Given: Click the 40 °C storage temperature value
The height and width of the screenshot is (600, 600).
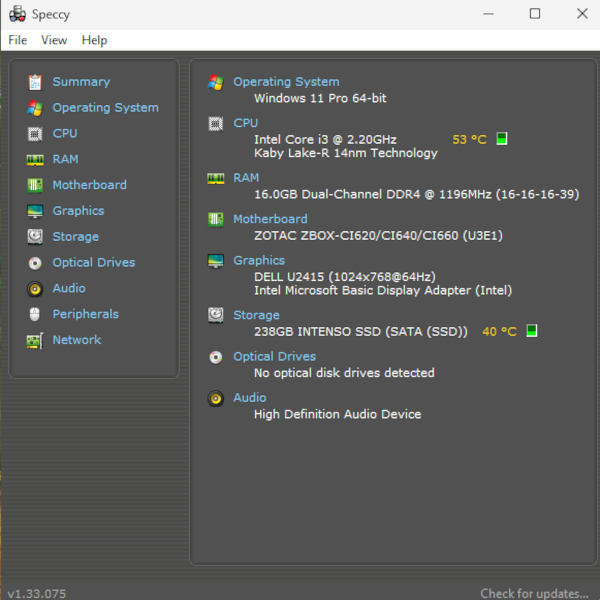Looking at the screenshot, I should (499, 331).
